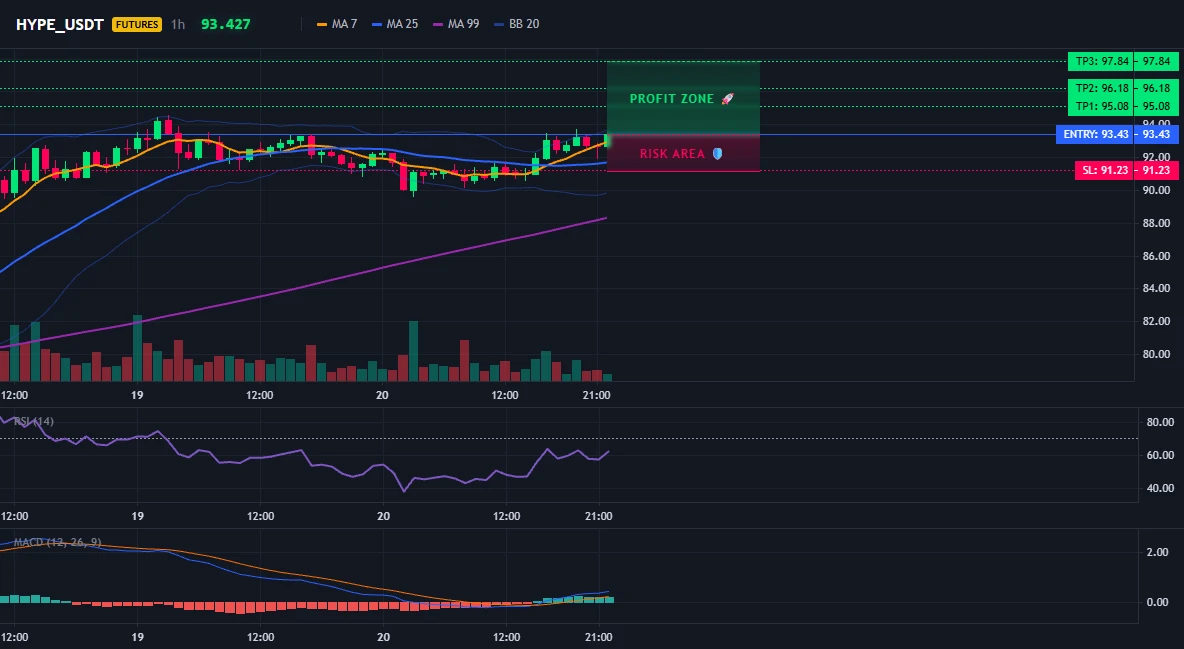Click the 20 date label under MACD panel
Image resolution: width=1184 pixels, height=649 pixels.
click(384, 637)
